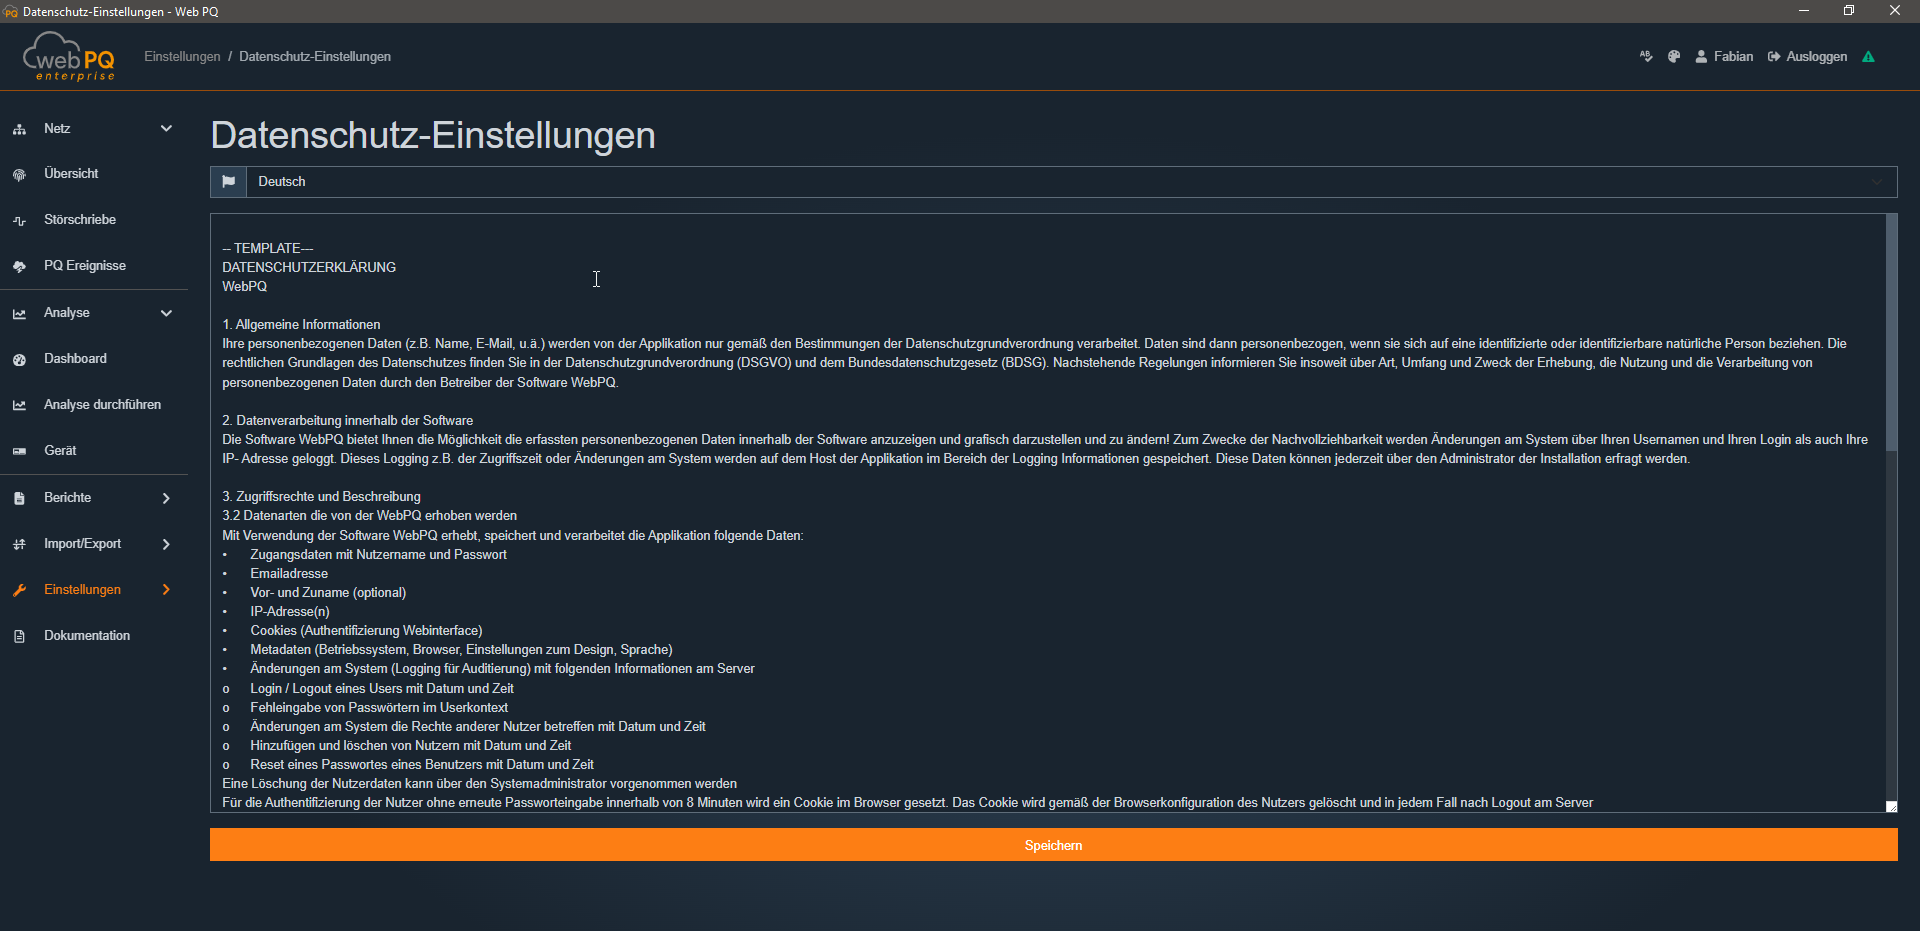This screenshot has height=931, width=1920.
Task: Open the Gerät sidebar entry
Action: (60, 451)
